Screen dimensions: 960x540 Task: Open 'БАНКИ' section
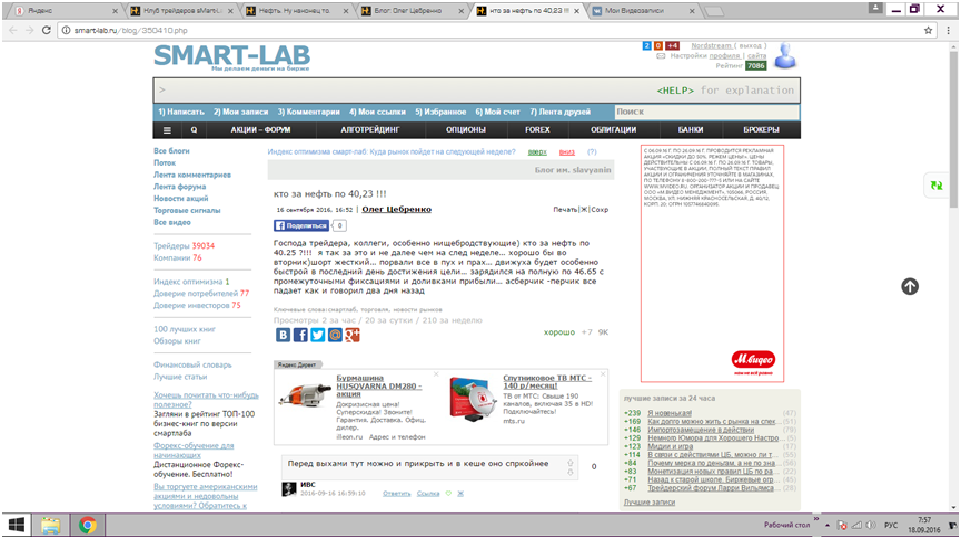tap(691, 130)
